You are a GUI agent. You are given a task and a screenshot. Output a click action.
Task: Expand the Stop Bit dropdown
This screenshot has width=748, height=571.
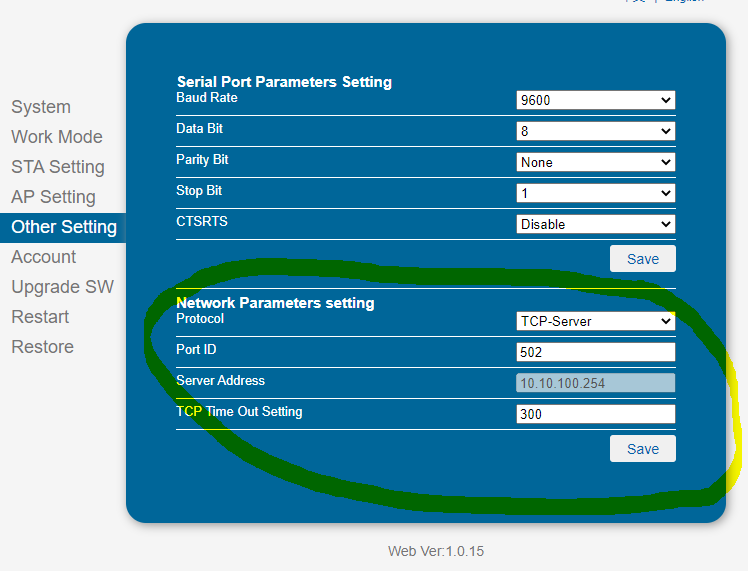click(x=595, y=193)
